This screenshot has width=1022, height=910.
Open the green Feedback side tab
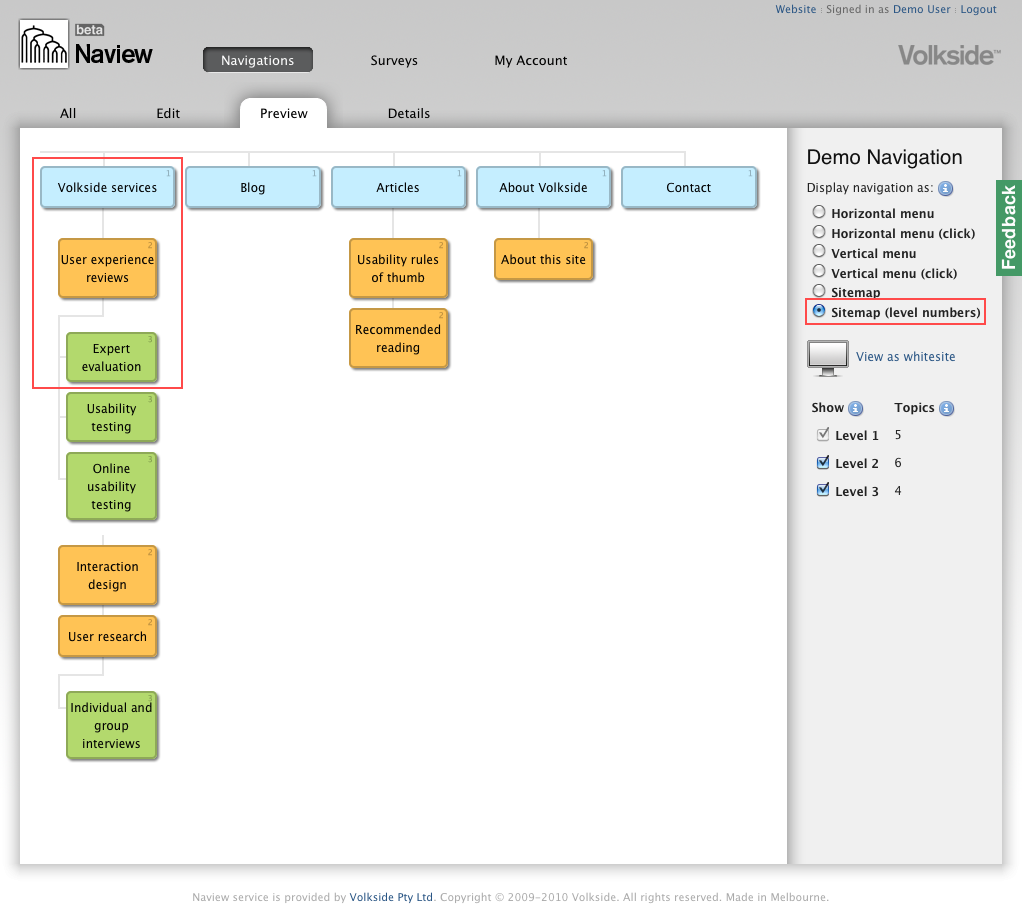coord(1009,228)
